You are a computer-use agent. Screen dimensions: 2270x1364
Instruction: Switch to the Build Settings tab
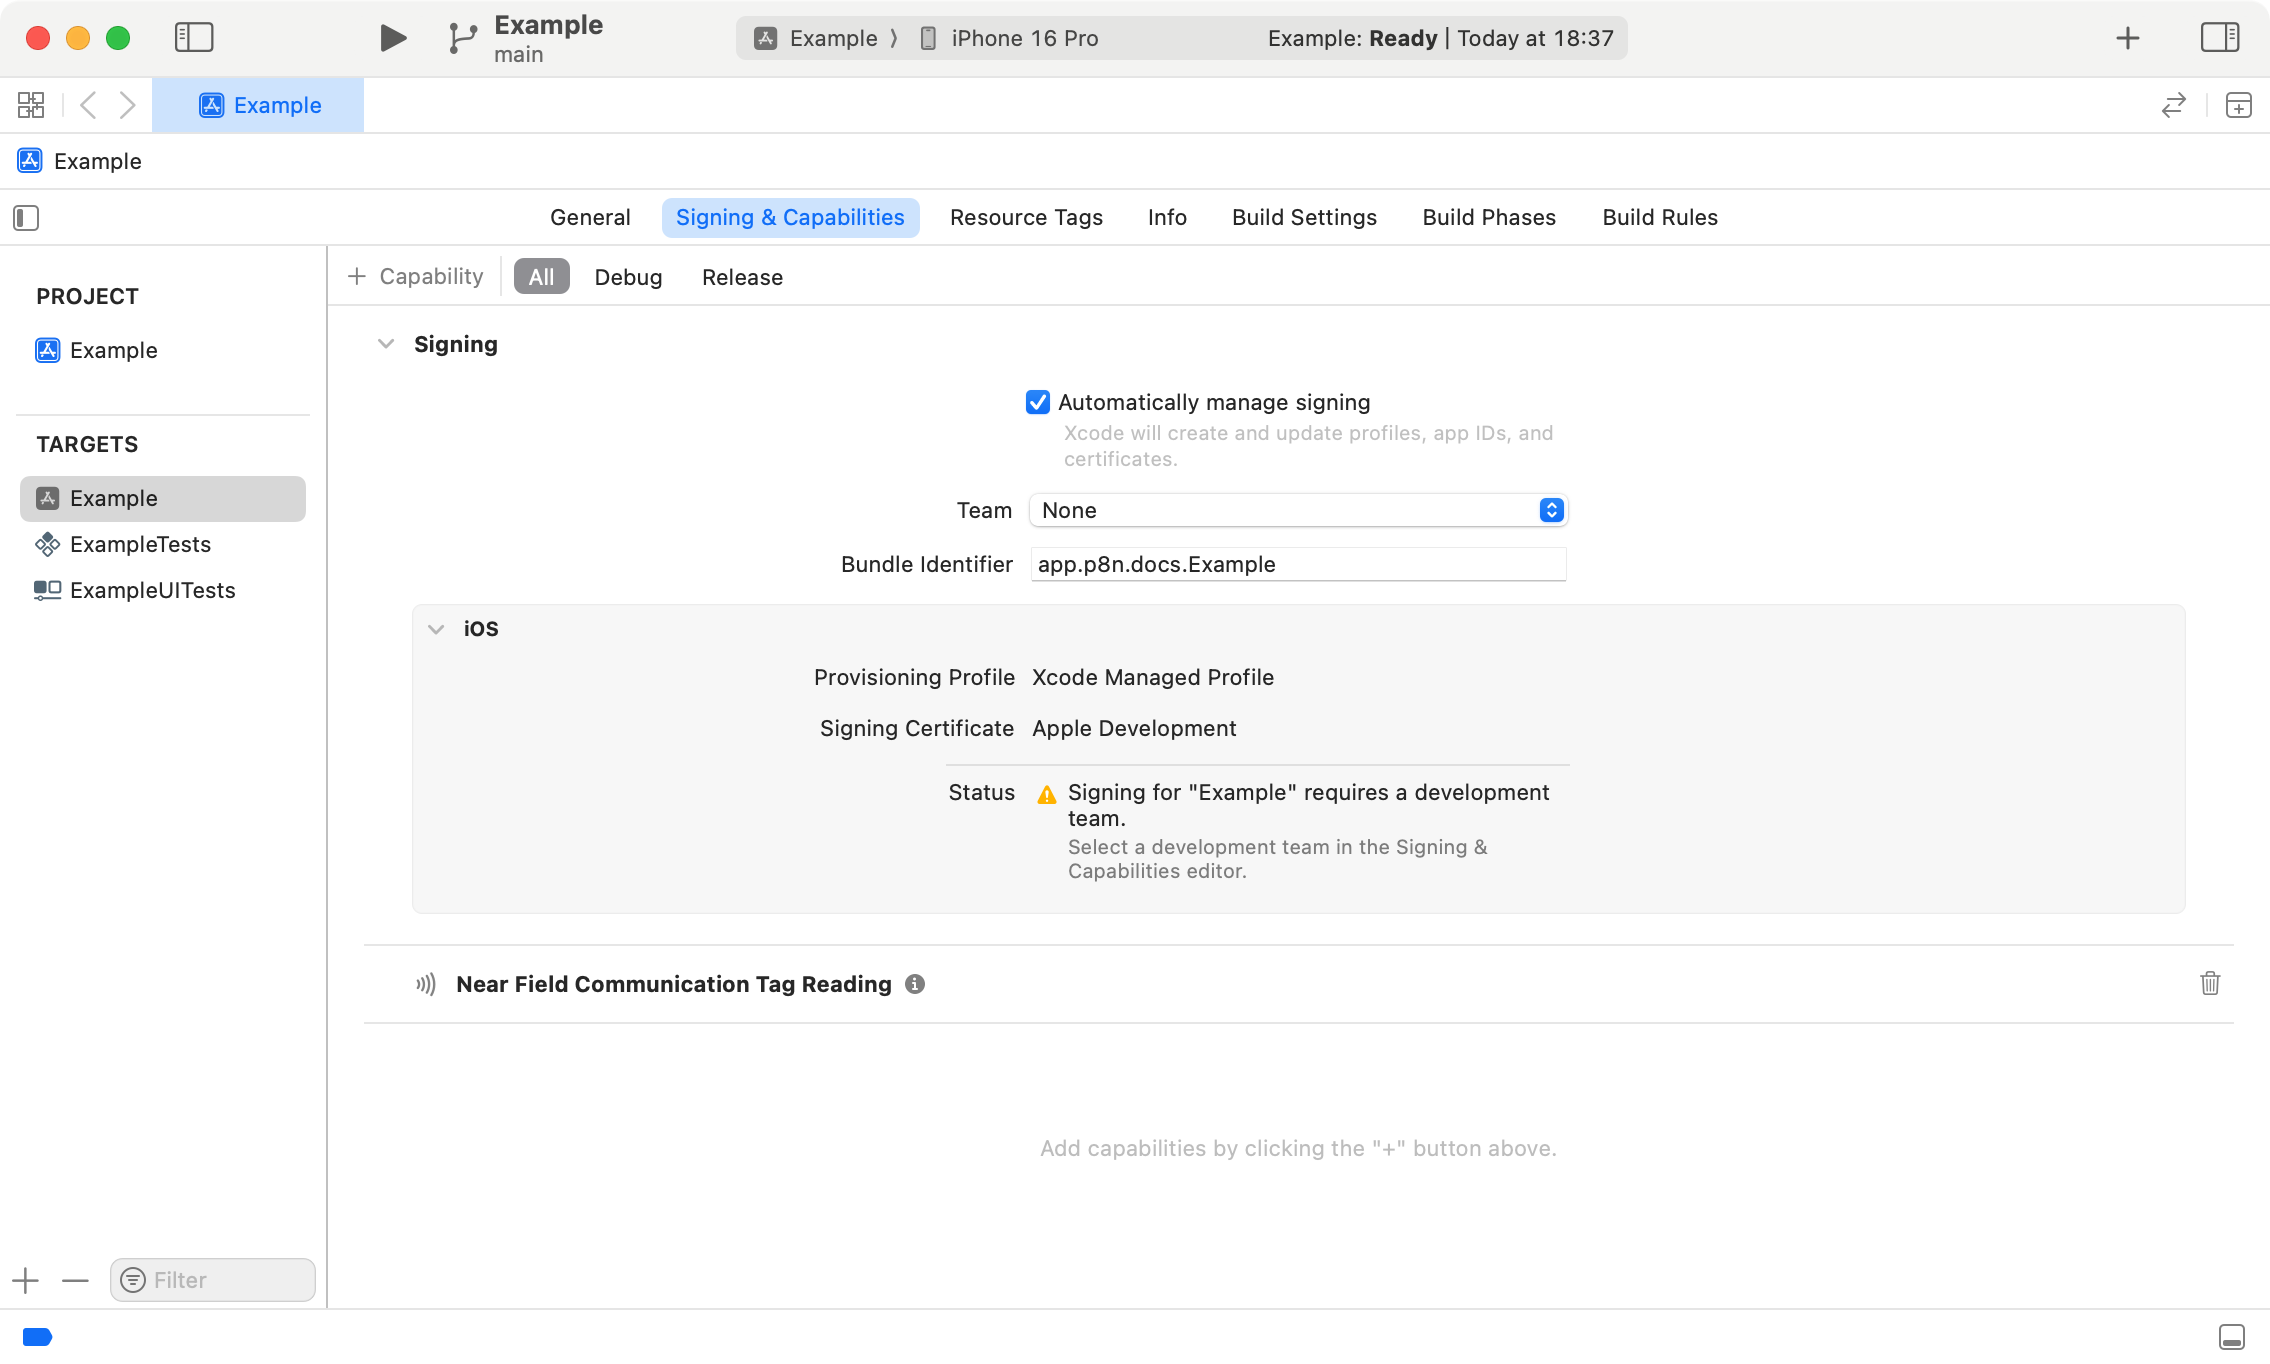1303,218
